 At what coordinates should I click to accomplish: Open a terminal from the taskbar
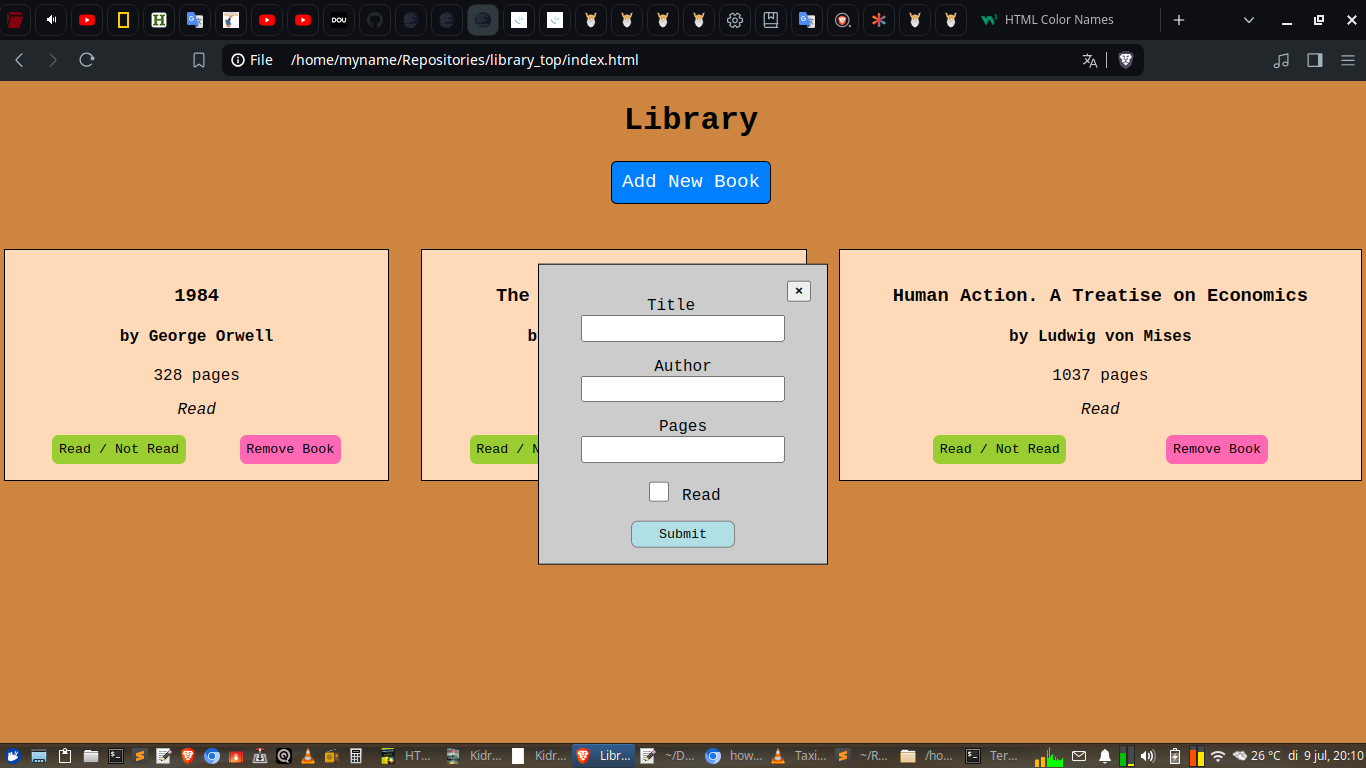[x=116, y=755]
